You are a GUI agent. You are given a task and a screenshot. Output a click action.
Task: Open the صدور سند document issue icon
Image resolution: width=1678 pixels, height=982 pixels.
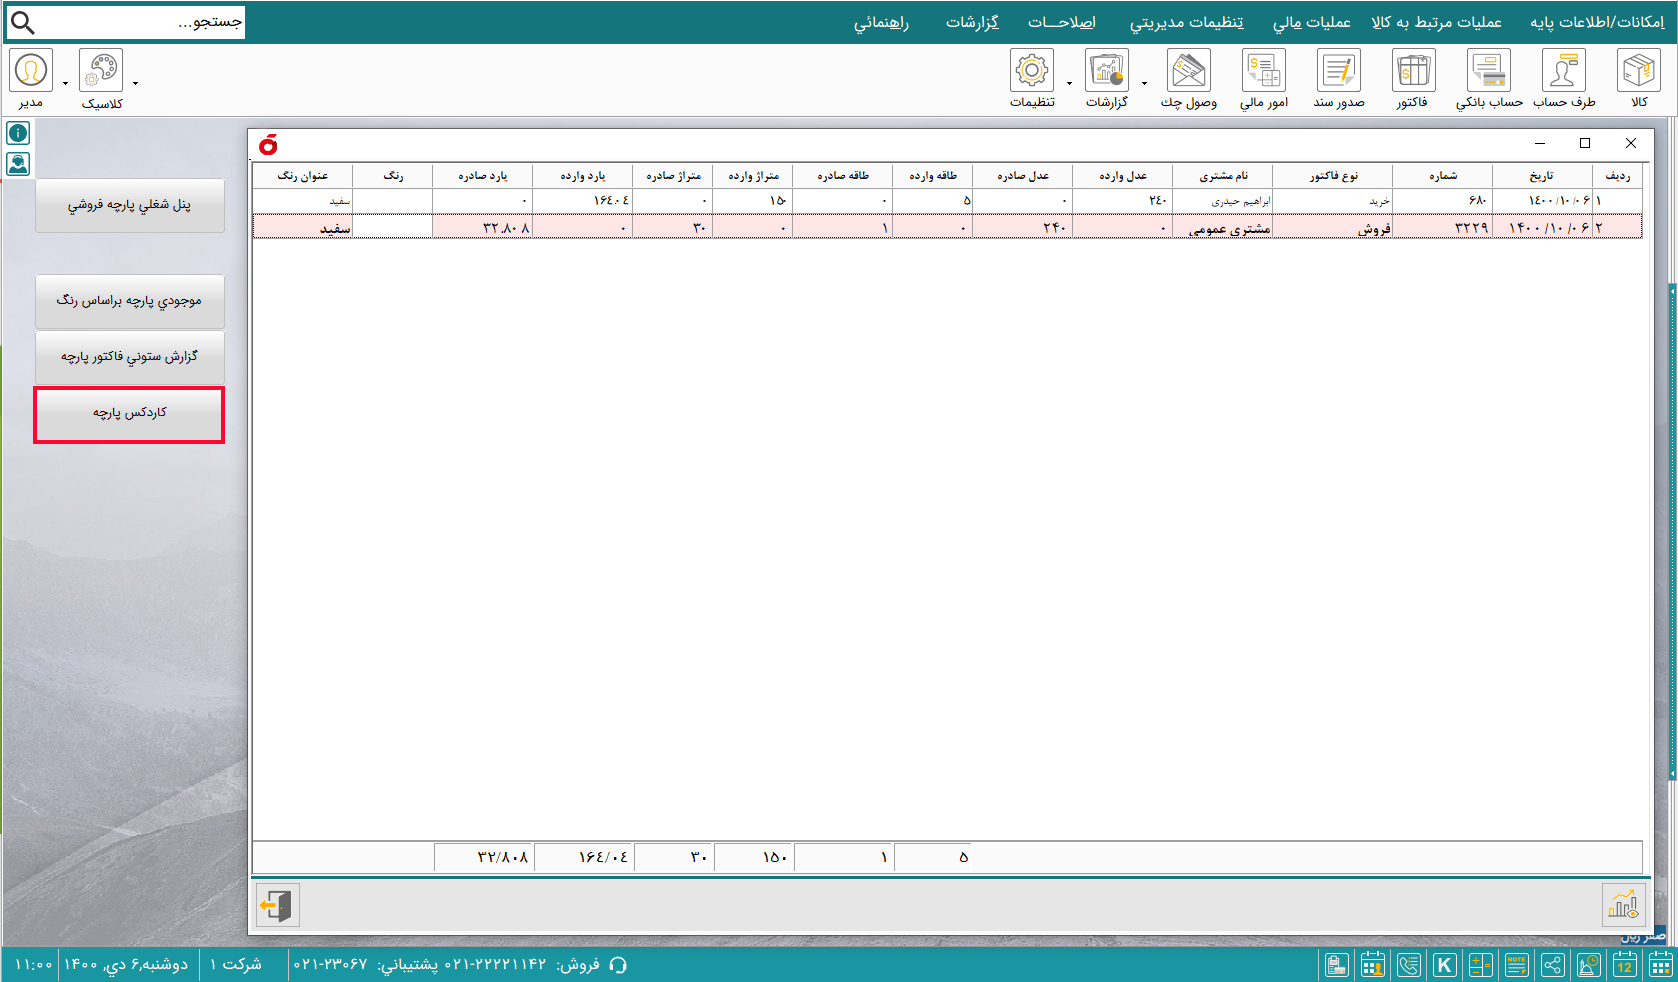pos(1338,72)
